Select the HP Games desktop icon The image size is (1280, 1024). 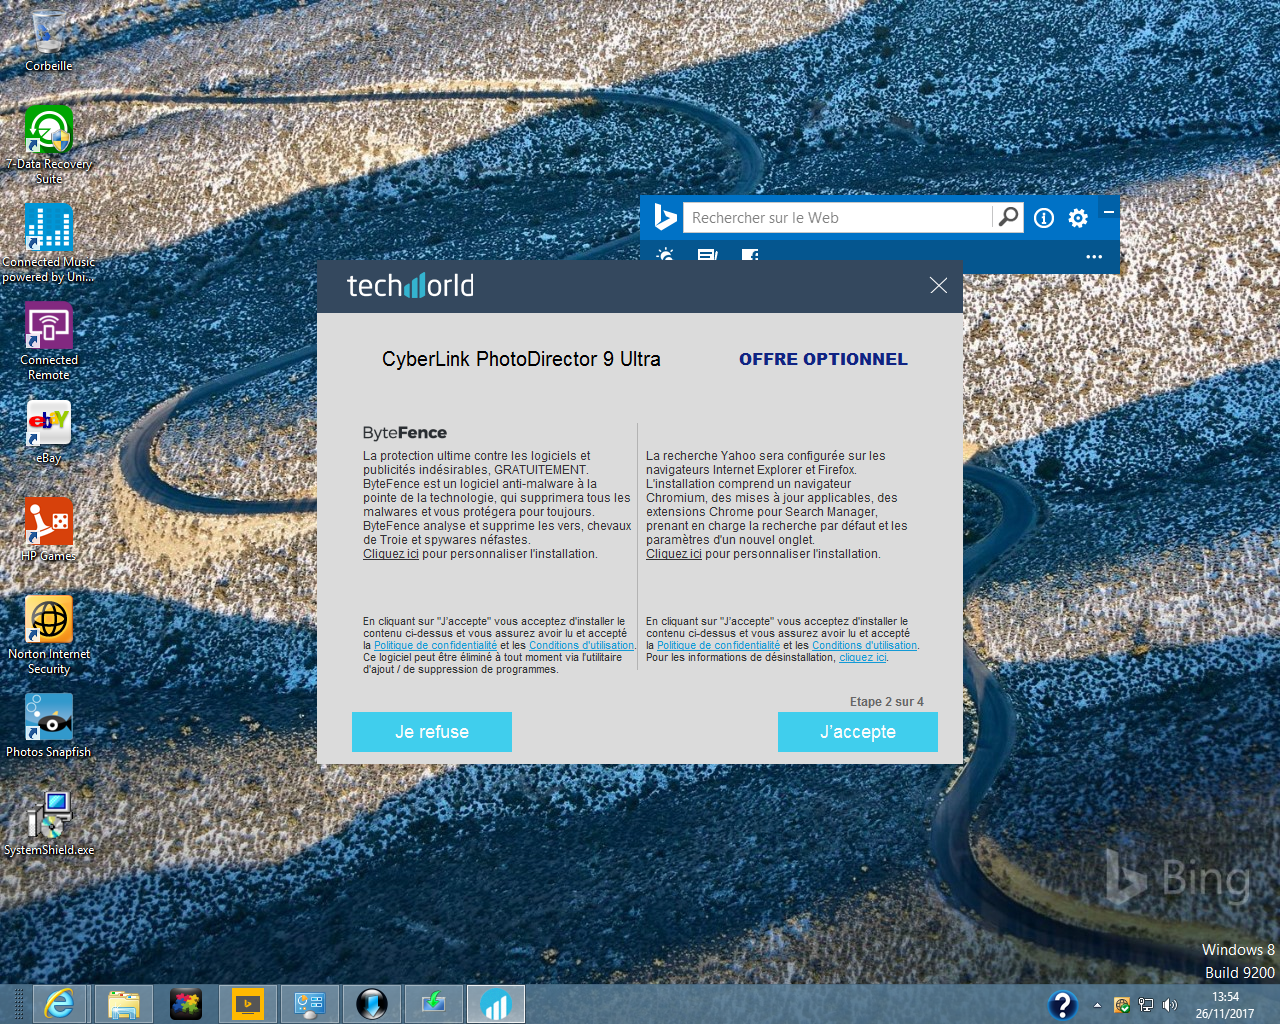[48, 530]
